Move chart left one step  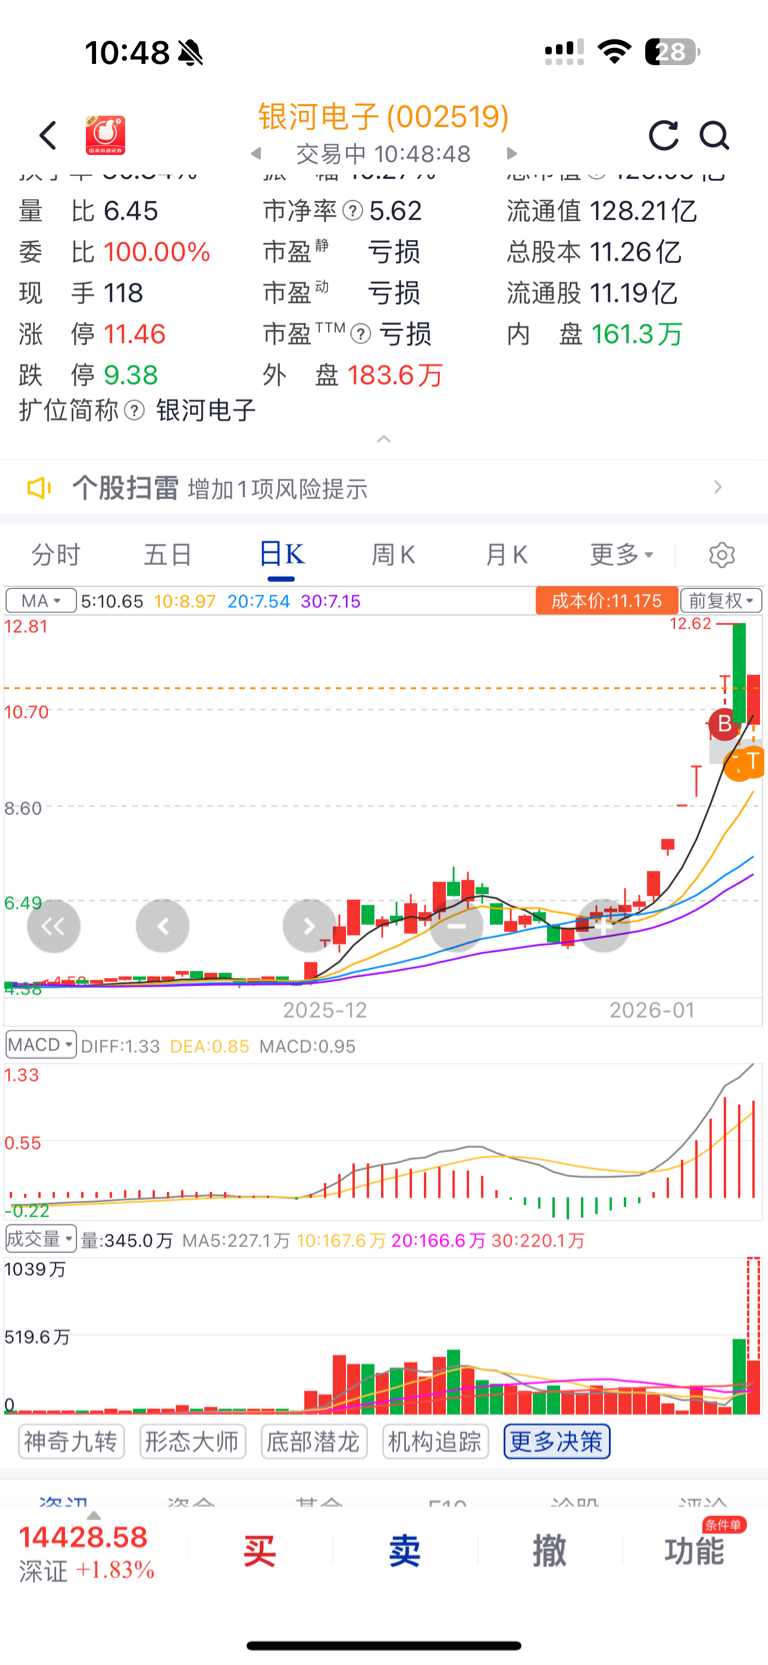[x=163, y=926]
